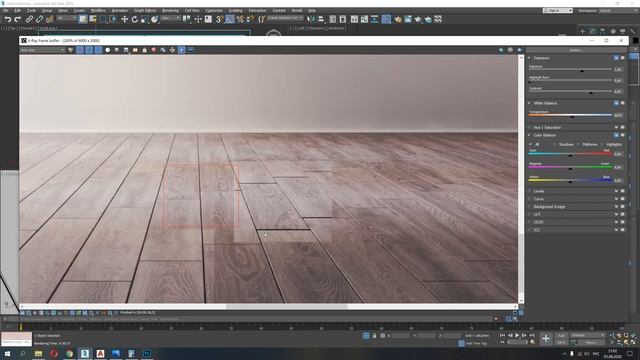Click the taskbar search icon
The image size is (640, 360).
(22, 353)
